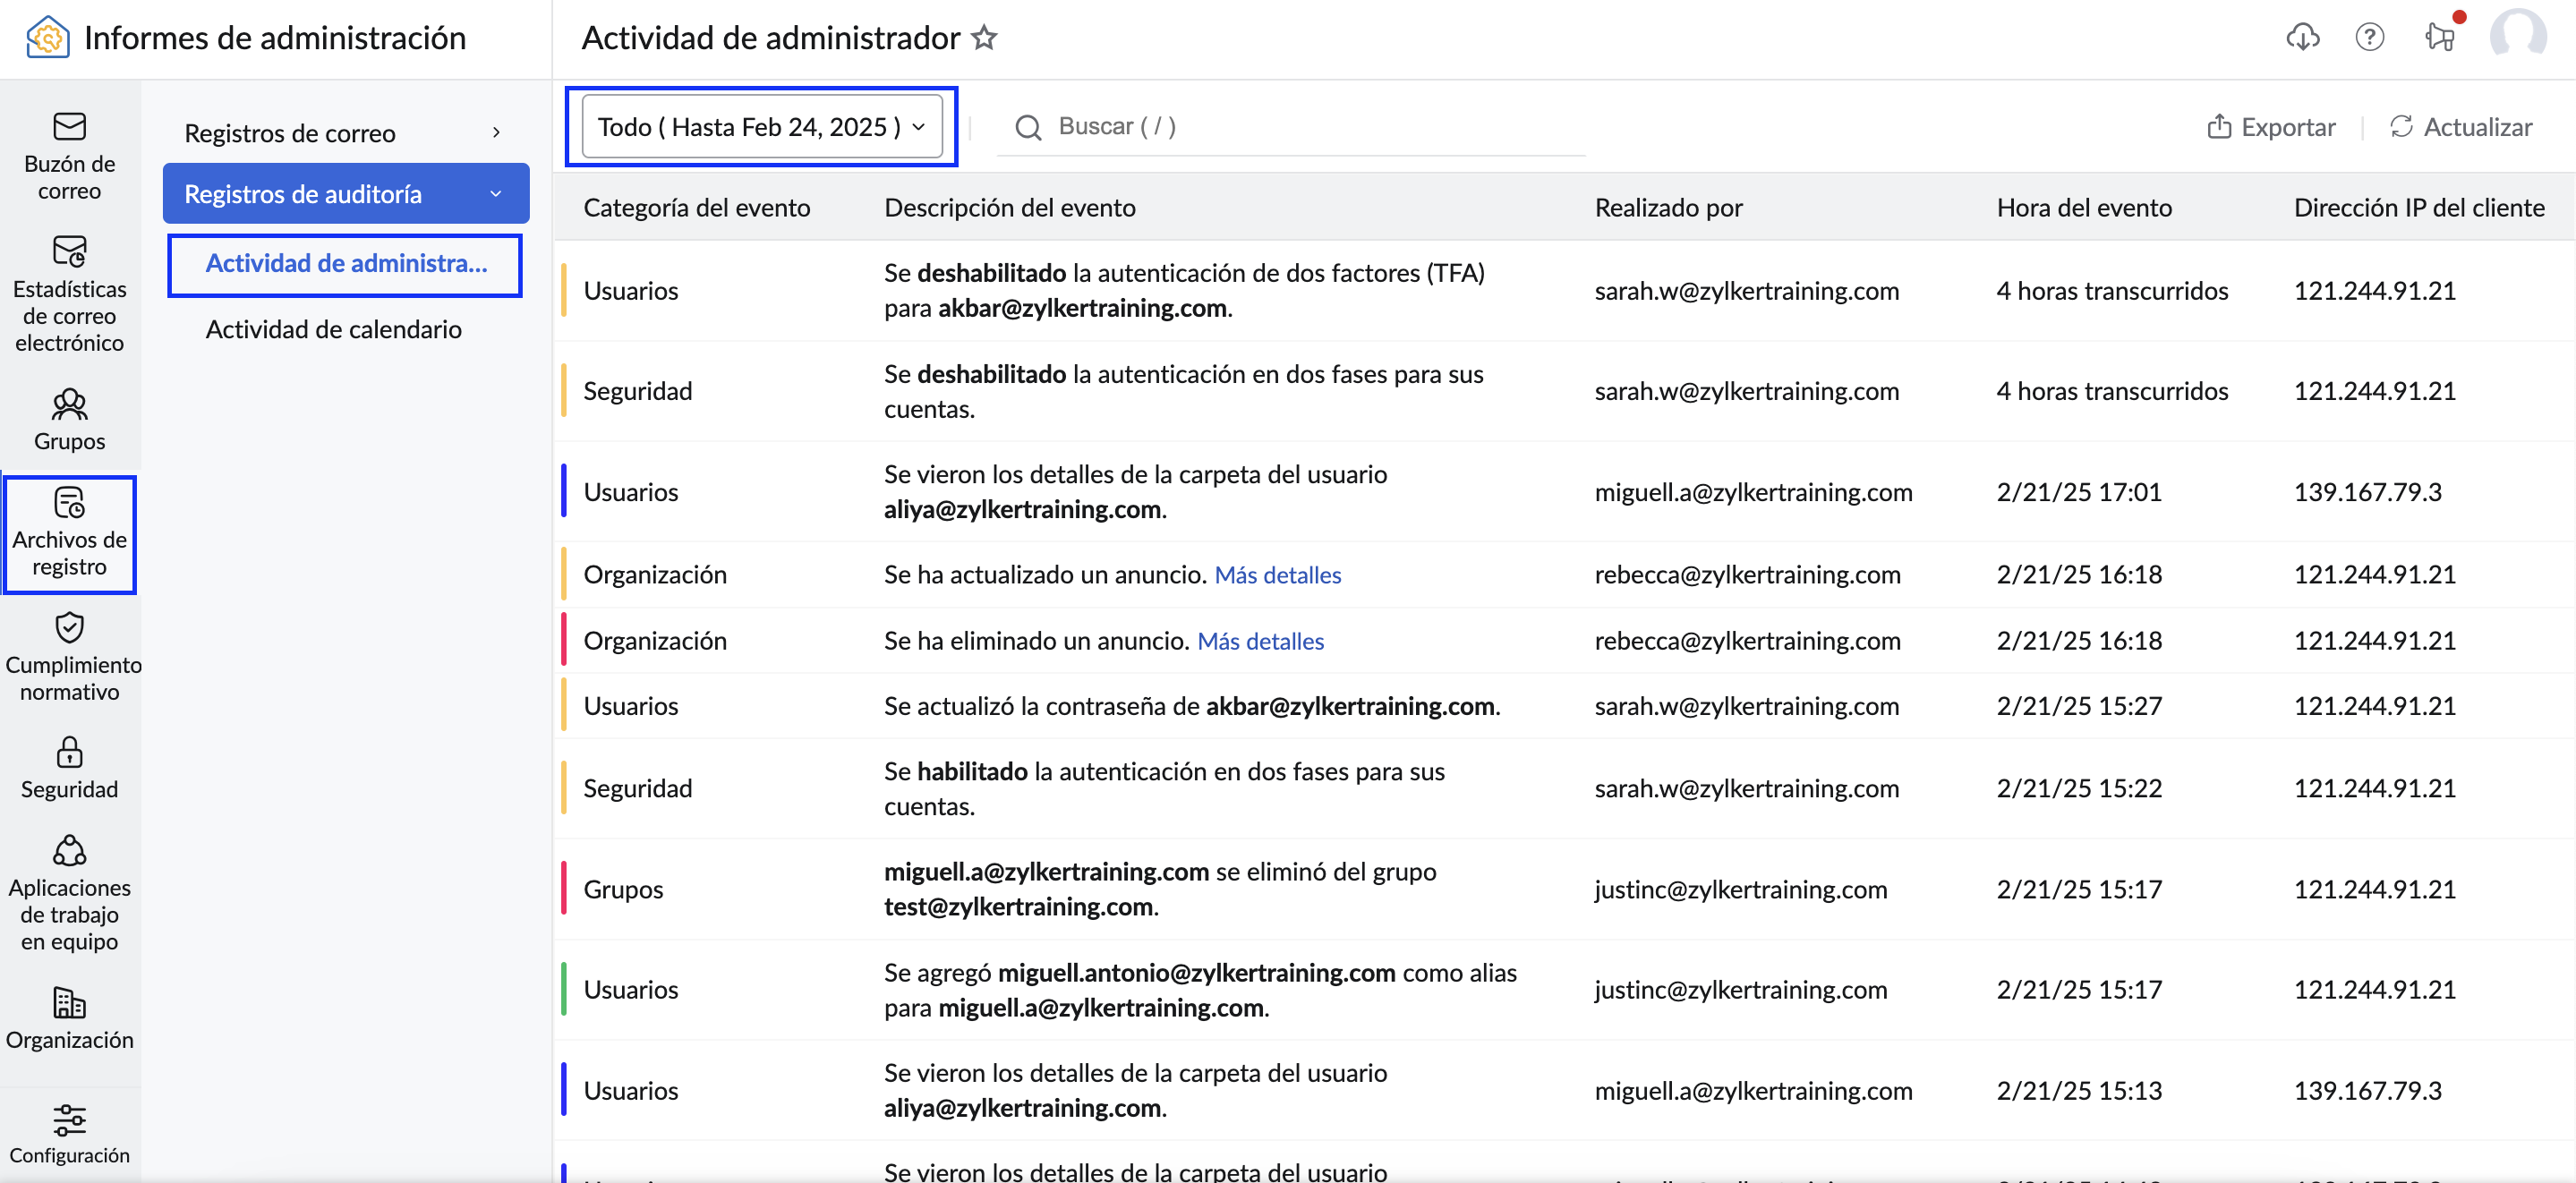Open Estadísticas de correo electrónico section
The width and height of the screenshot is (2576, 1183).
69,294
